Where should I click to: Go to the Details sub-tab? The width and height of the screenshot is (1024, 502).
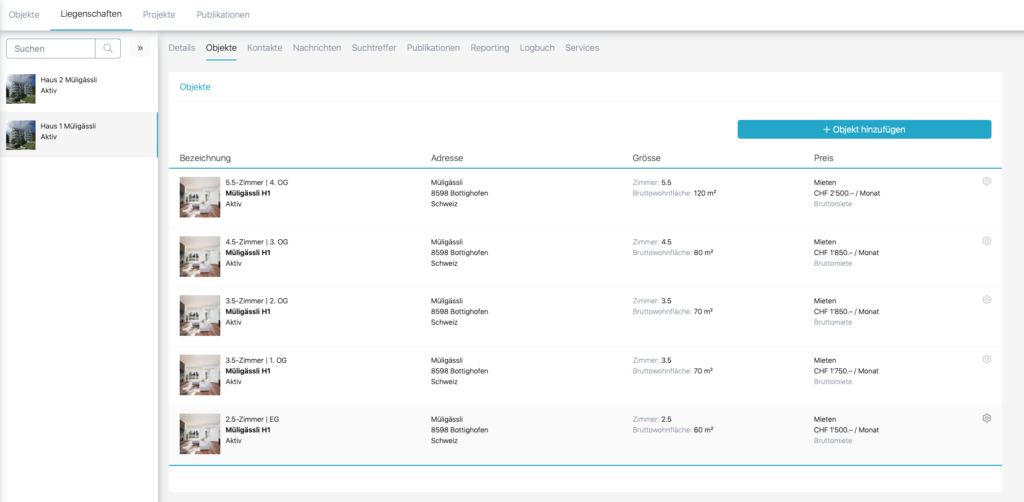click(x=181, y=48)
